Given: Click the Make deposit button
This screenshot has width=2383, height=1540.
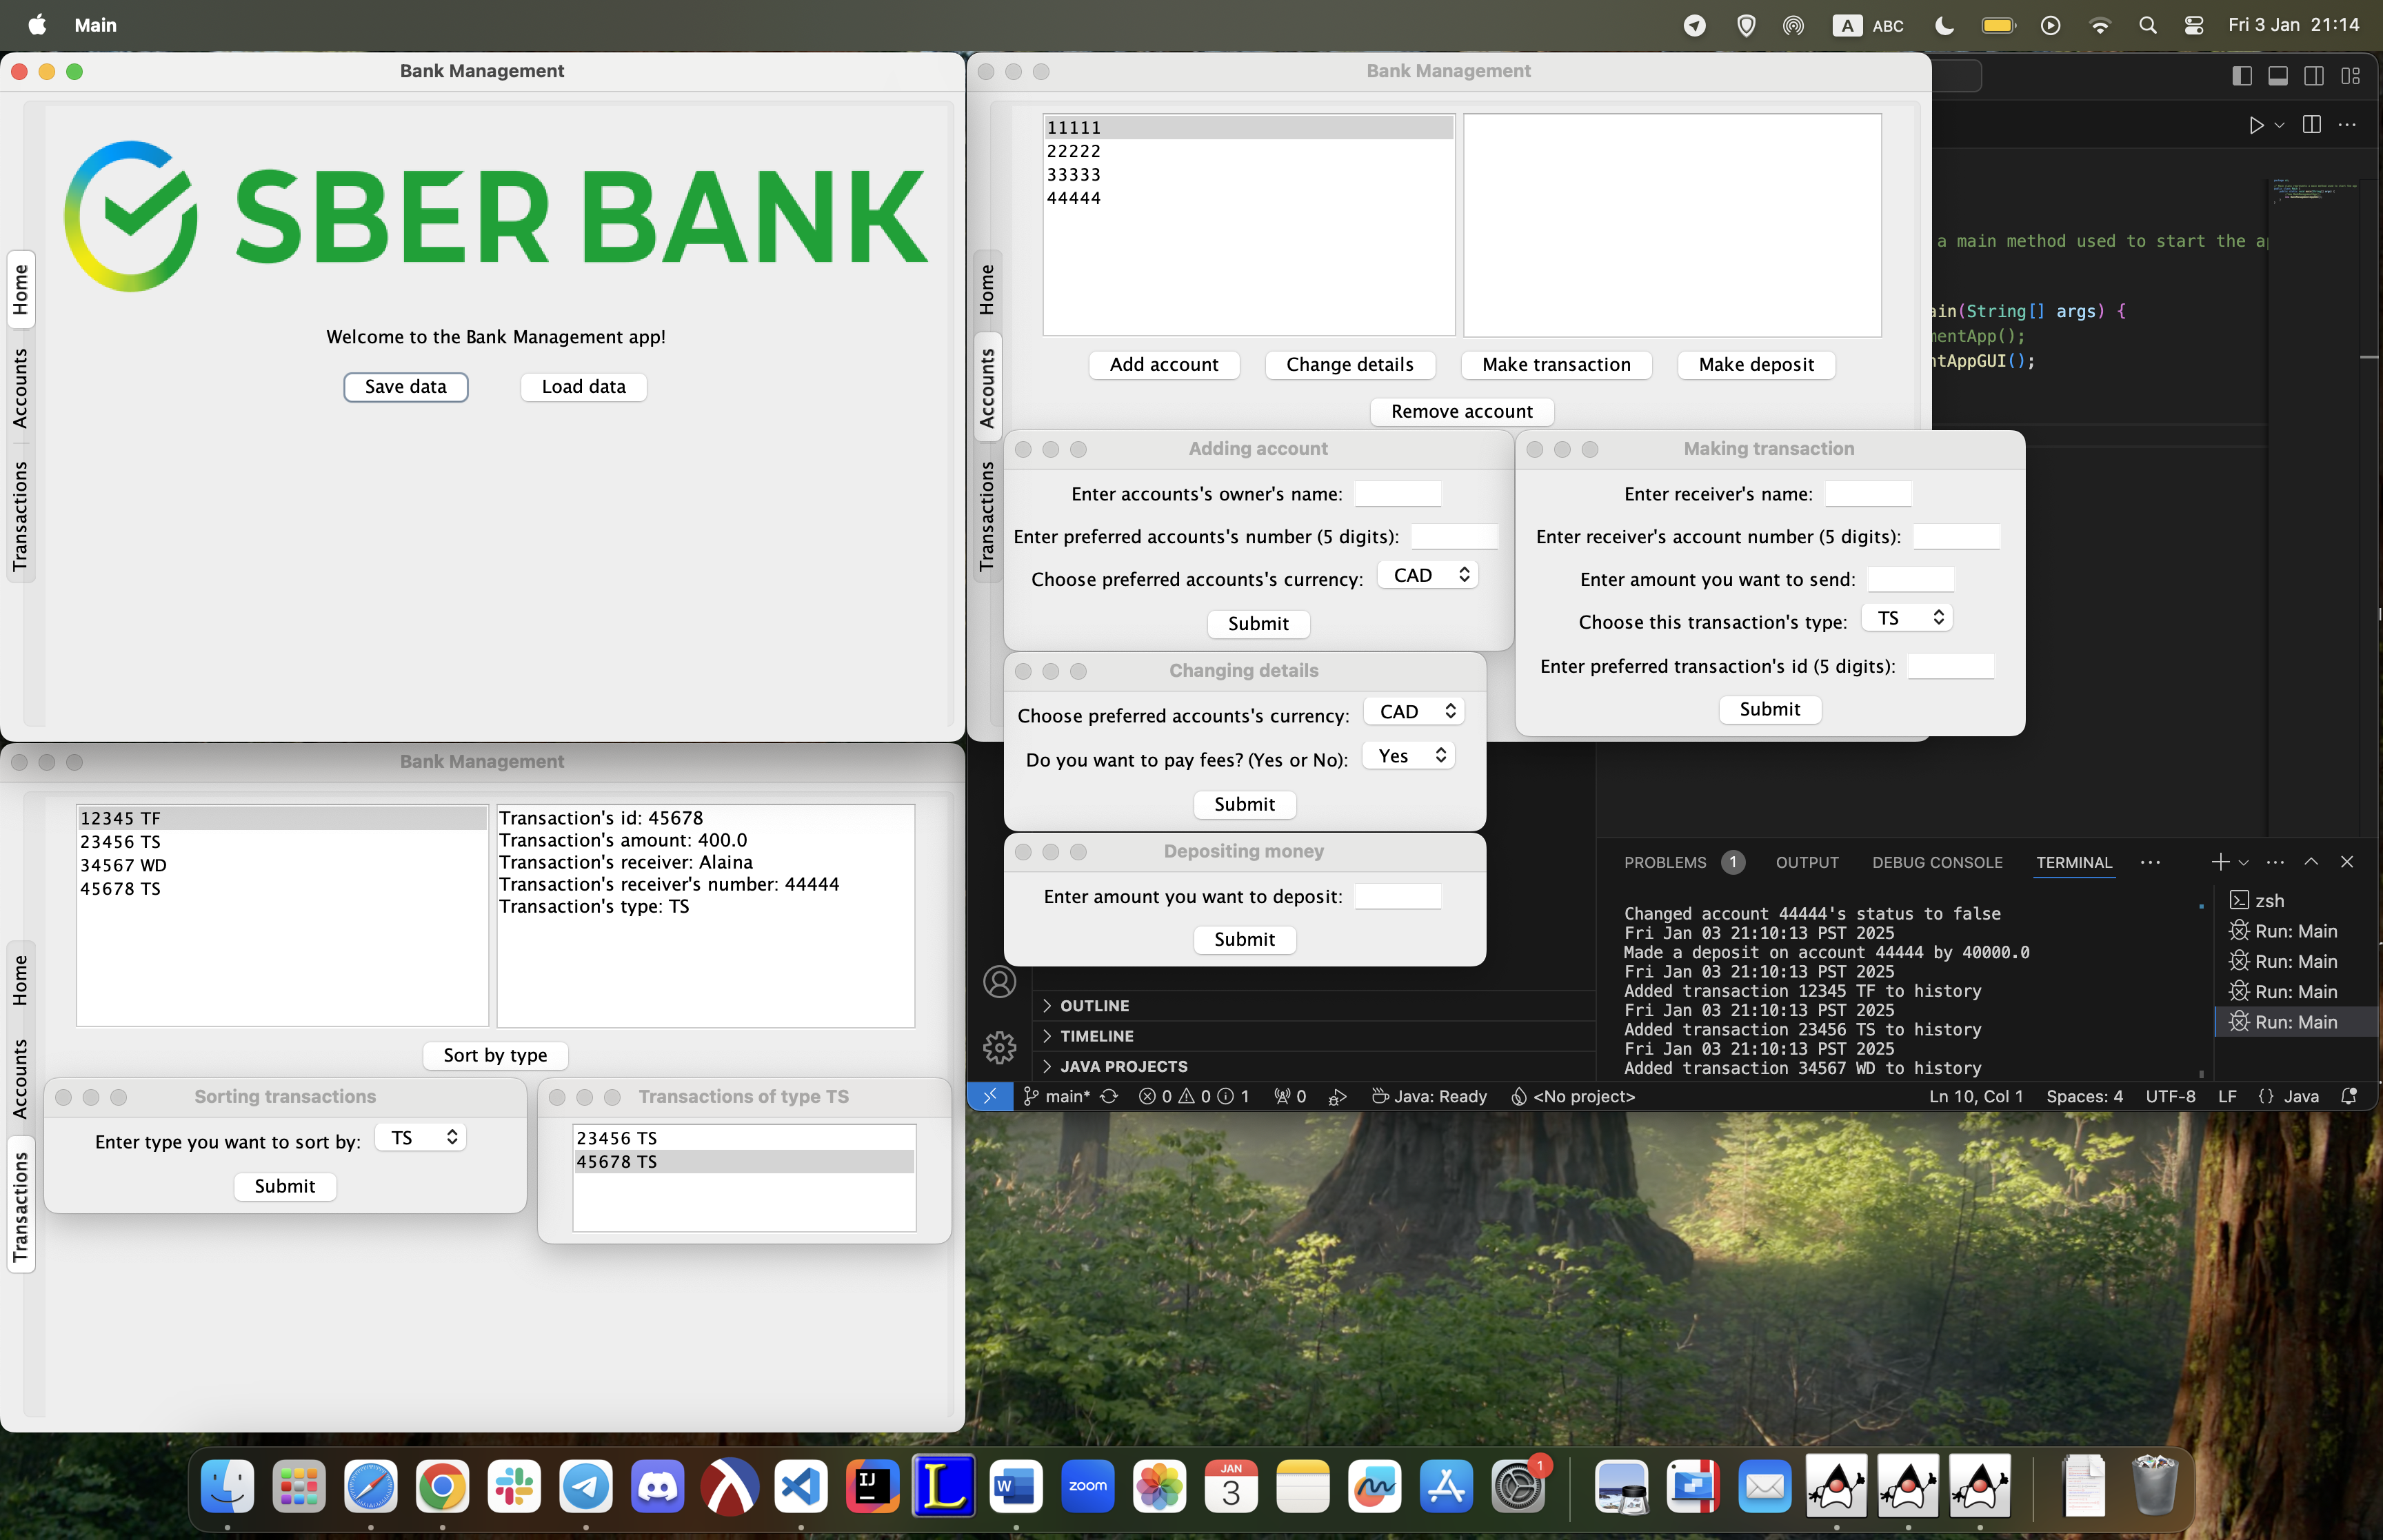Looking at the screenshot, I should tap(1755, 365).
